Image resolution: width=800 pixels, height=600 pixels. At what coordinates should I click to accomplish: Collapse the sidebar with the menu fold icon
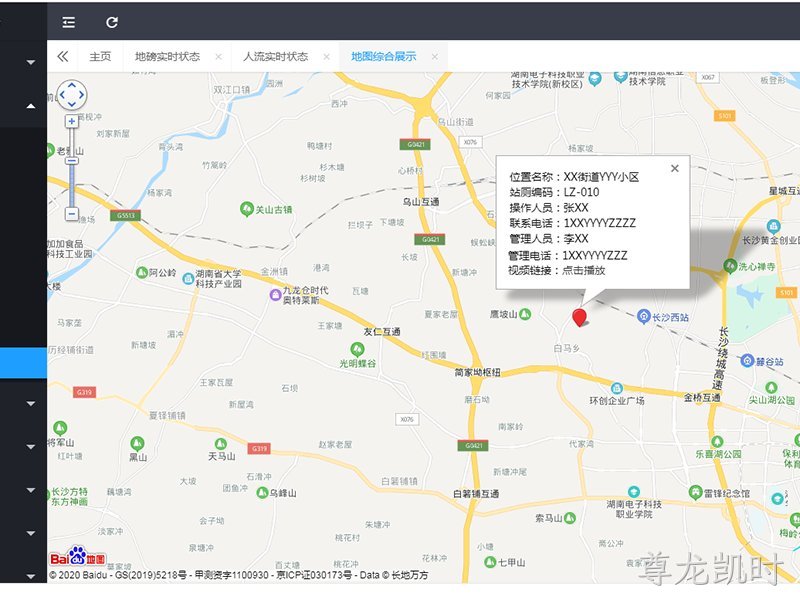[68, 22]
